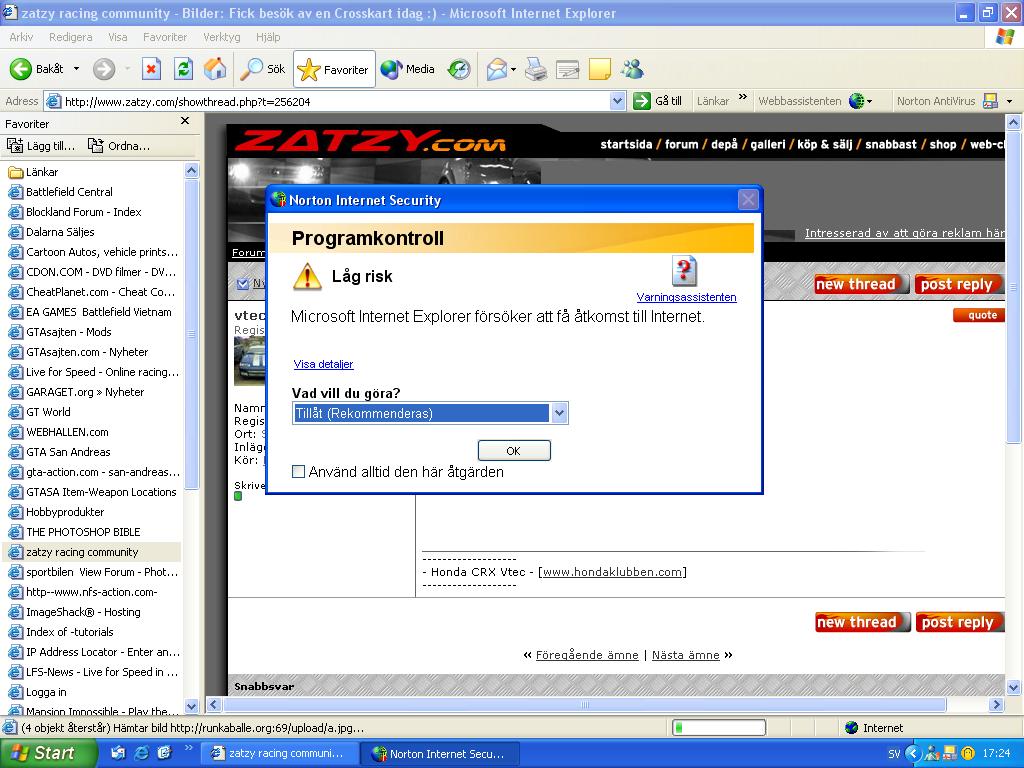Confirm with the OK button
Image resolution: width=1024 pixels, height=768 pixels.
pos(514,451)
